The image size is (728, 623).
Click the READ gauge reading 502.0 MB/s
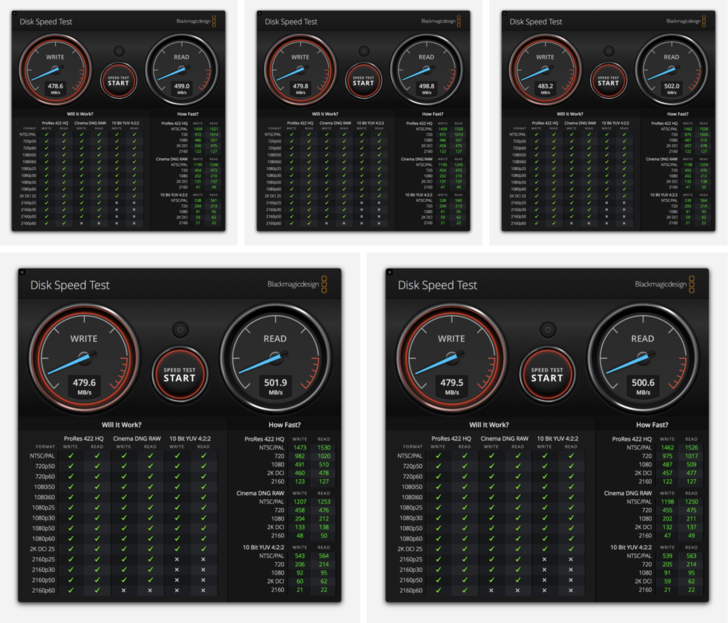coord(671,71)
